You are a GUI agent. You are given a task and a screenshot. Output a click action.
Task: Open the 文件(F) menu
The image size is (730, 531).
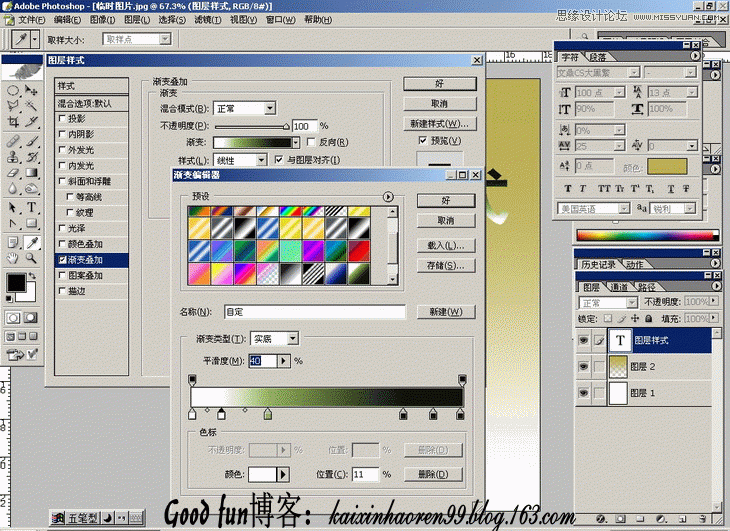pyautogui.click(x=31, y=20)
